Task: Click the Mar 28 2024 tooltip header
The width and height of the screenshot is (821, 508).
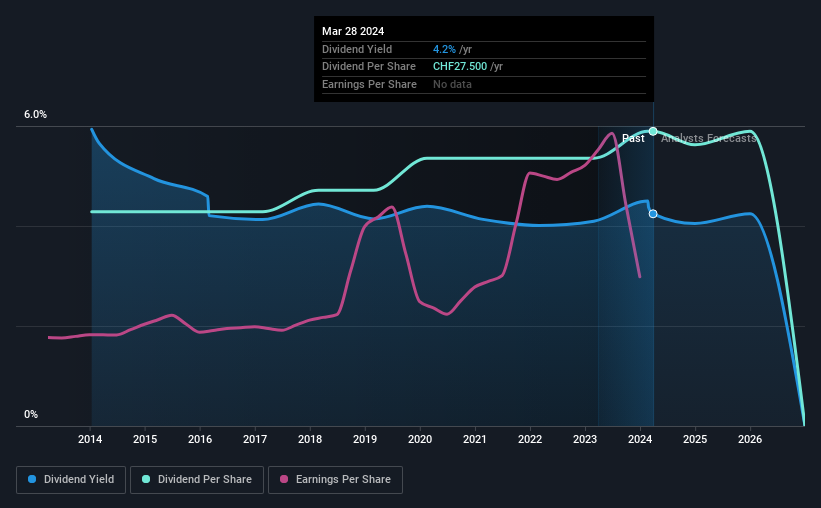Action: 353,31
